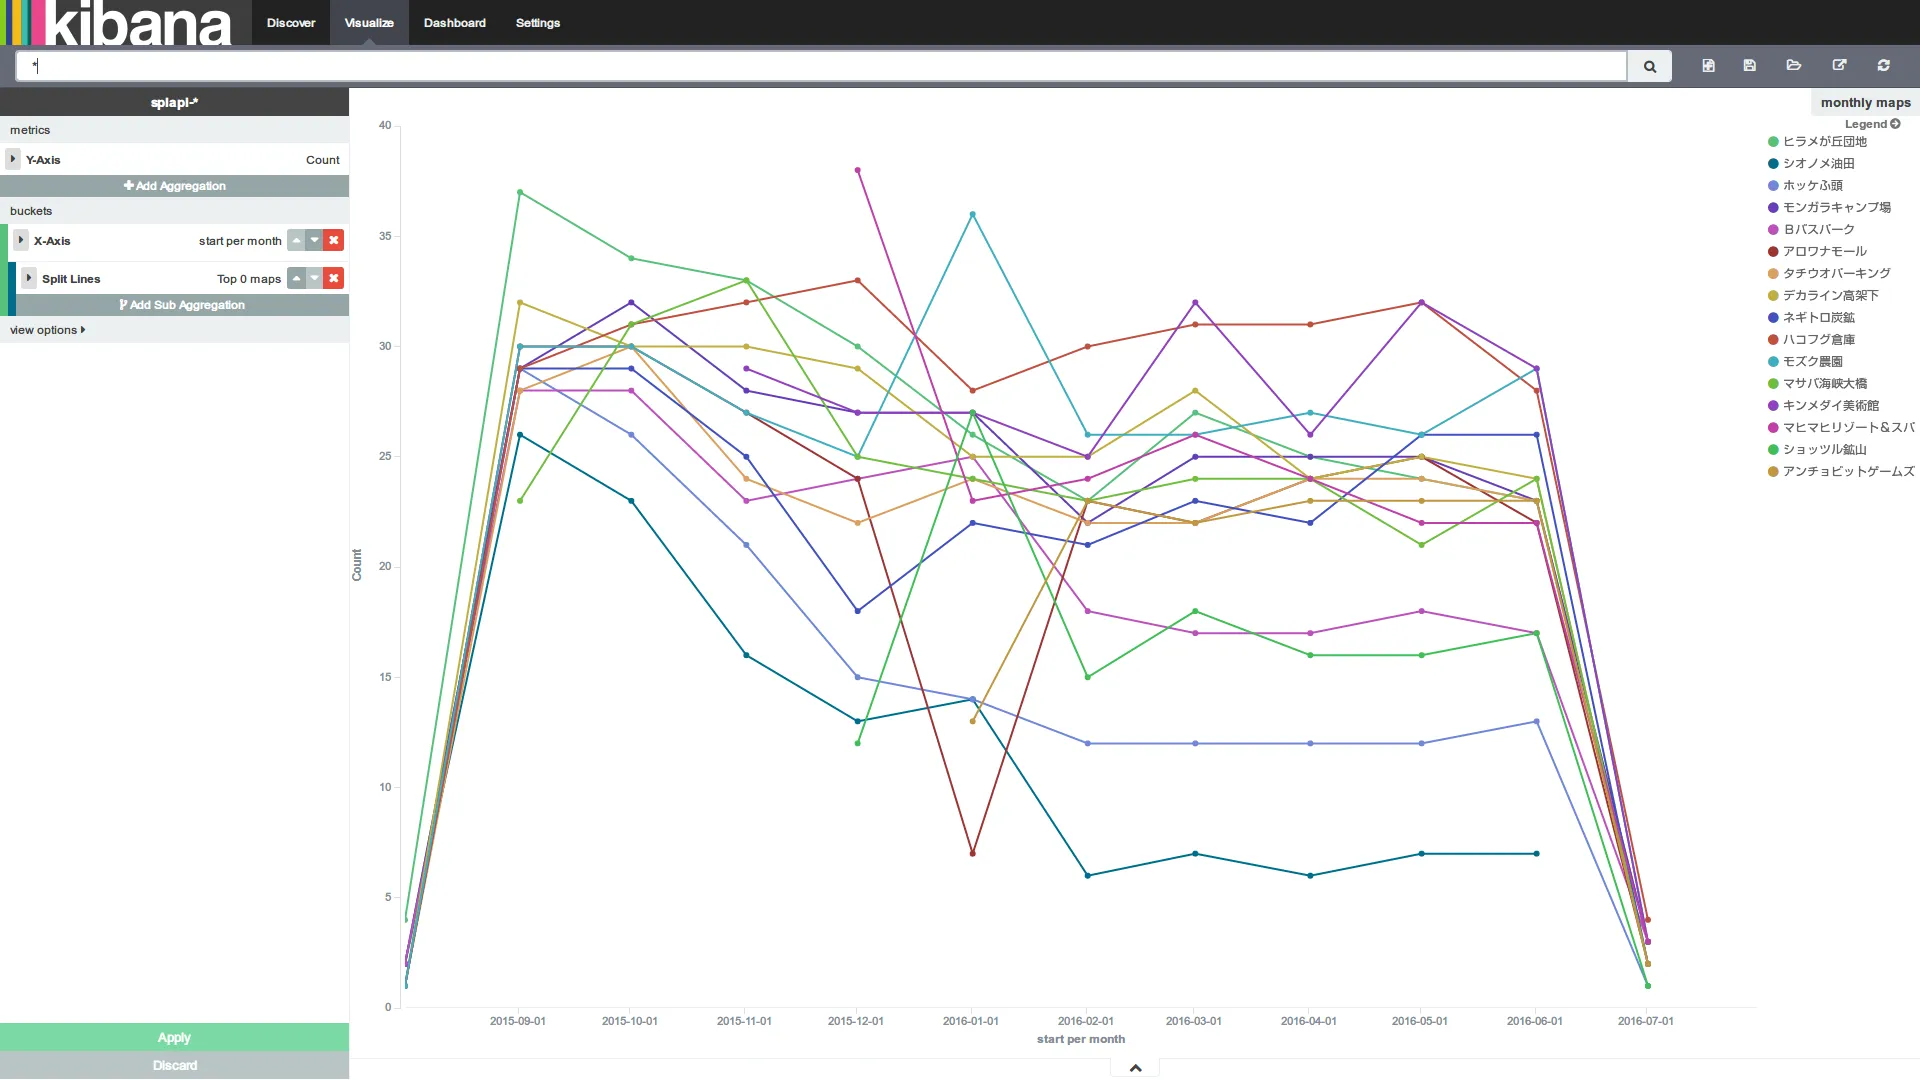1920x1080 pixels.
Task: Move the X-Axis bucket up
Action: point(296,240)
